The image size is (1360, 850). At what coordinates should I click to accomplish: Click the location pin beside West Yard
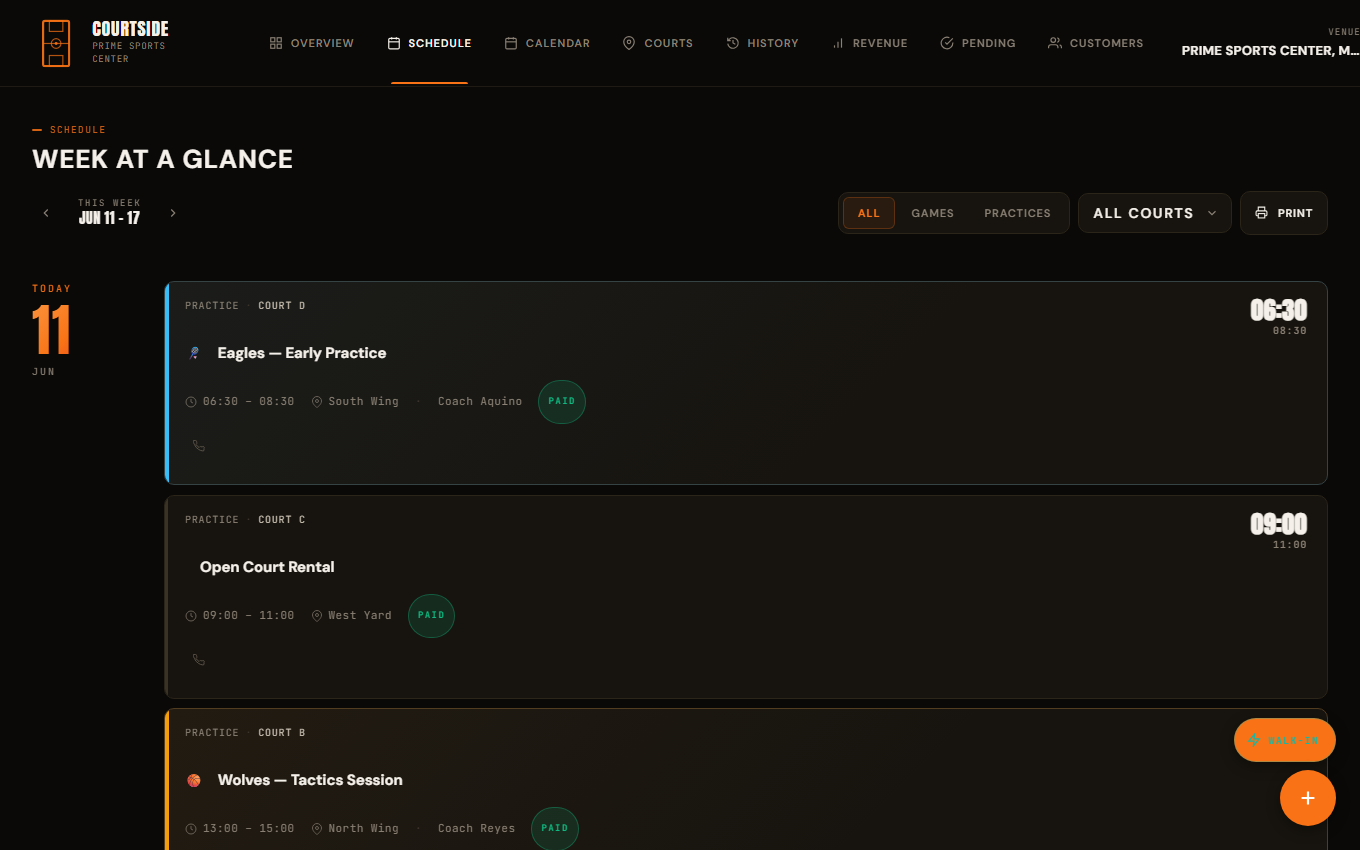317,616
